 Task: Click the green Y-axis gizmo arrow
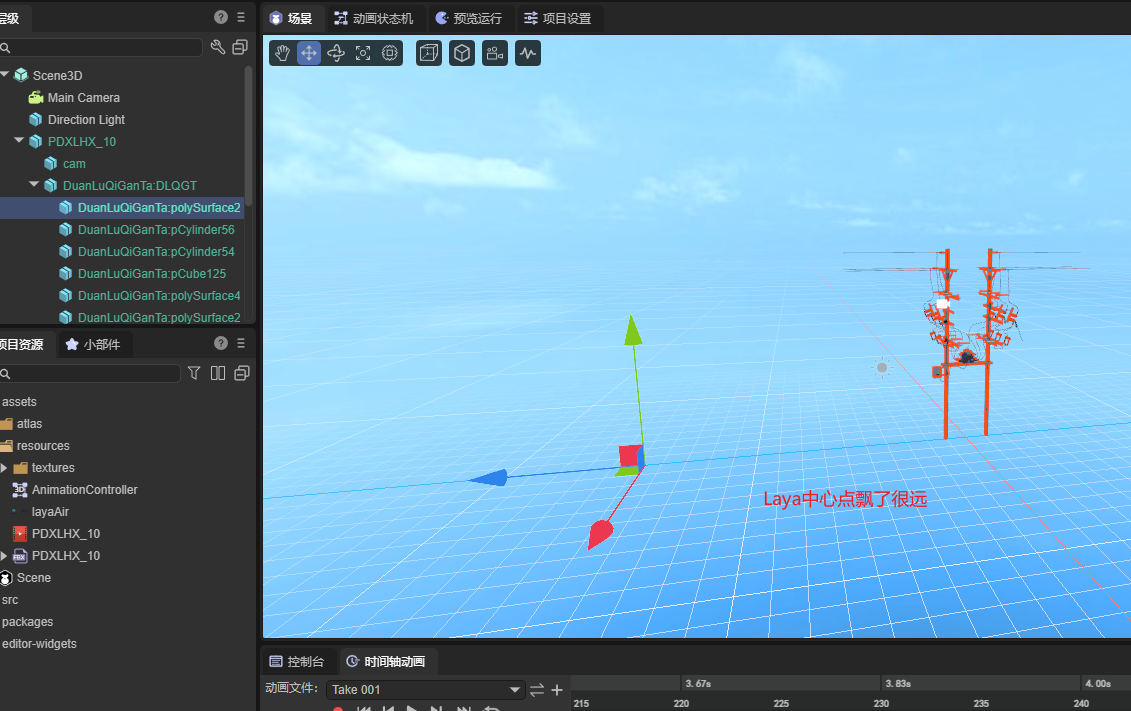pos(632,332)
